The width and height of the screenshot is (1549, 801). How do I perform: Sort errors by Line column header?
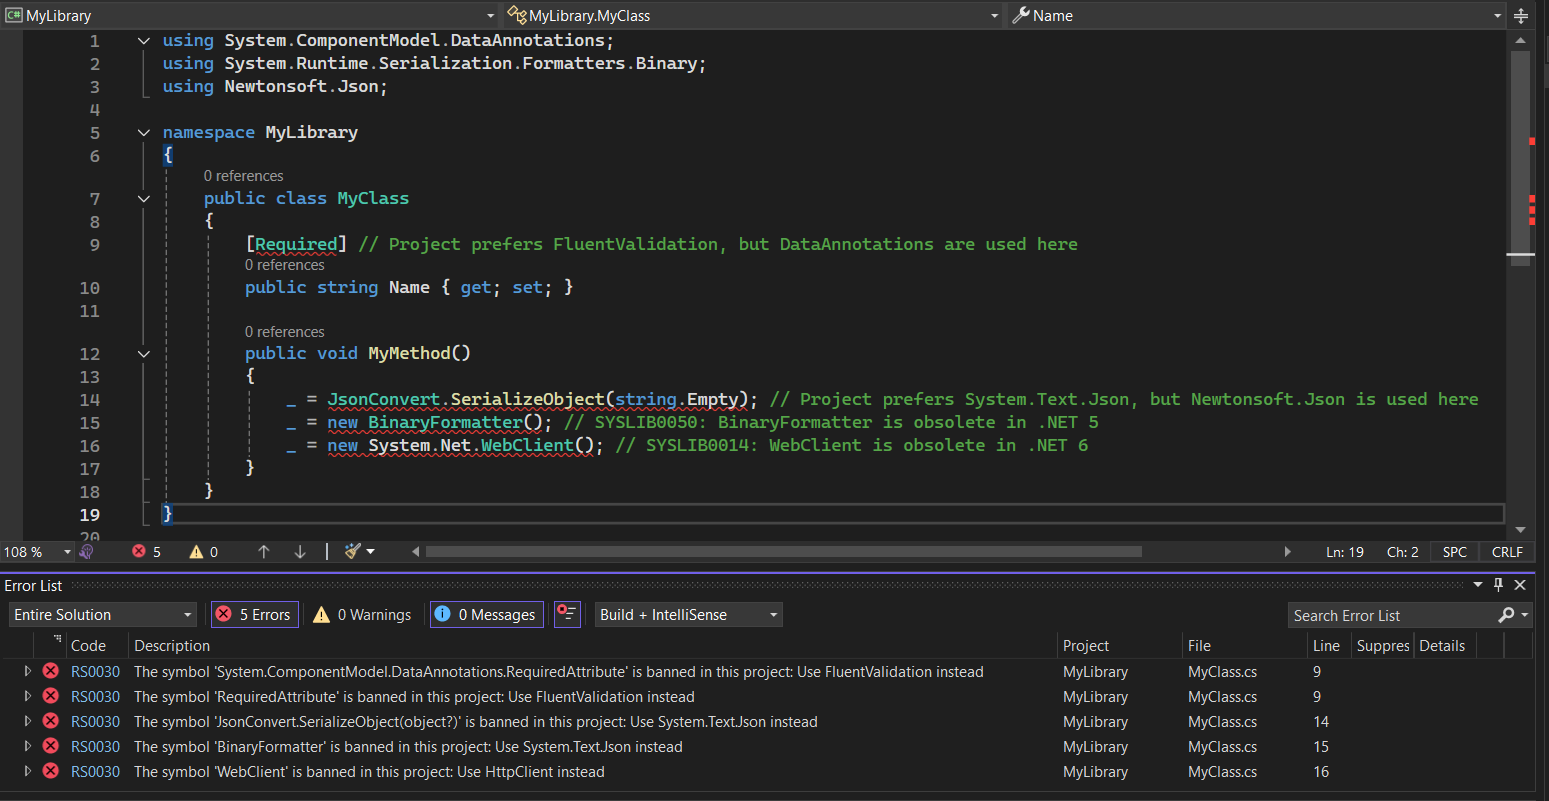(x=1326, y=646)
